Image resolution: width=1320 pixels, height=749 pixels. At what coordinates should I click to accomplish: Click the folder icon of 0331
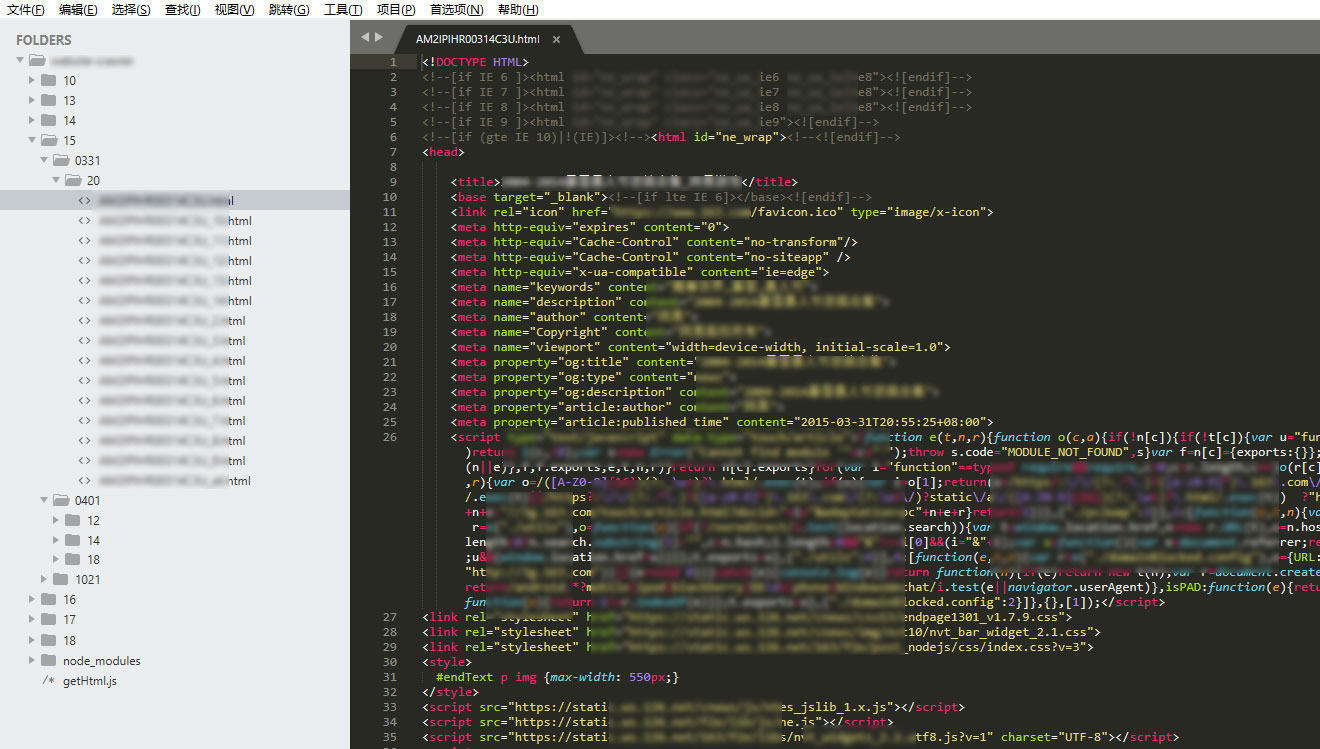click(61, 160)
